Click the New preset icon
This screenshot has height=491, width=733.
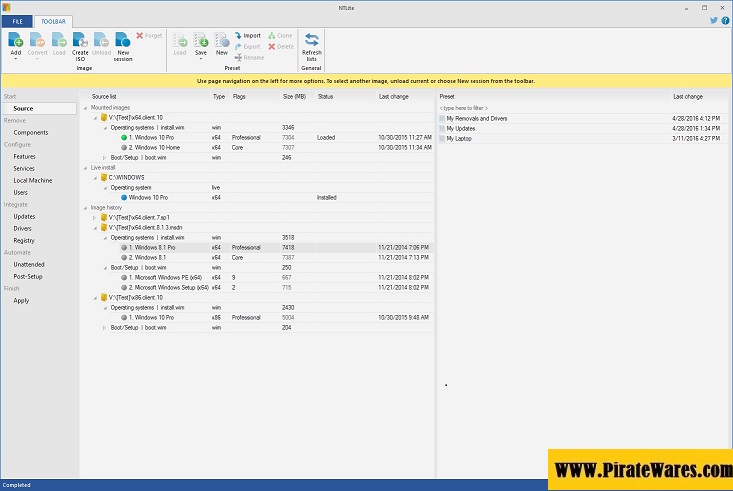(x=222, y=40)
